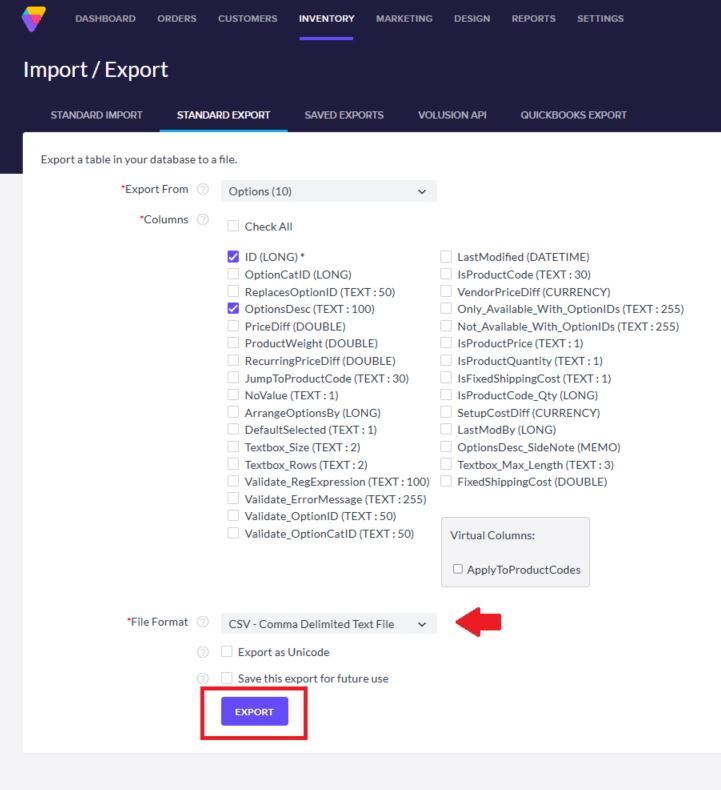
Task: Open the File Format dropdown
Action: tap(329, 624)
